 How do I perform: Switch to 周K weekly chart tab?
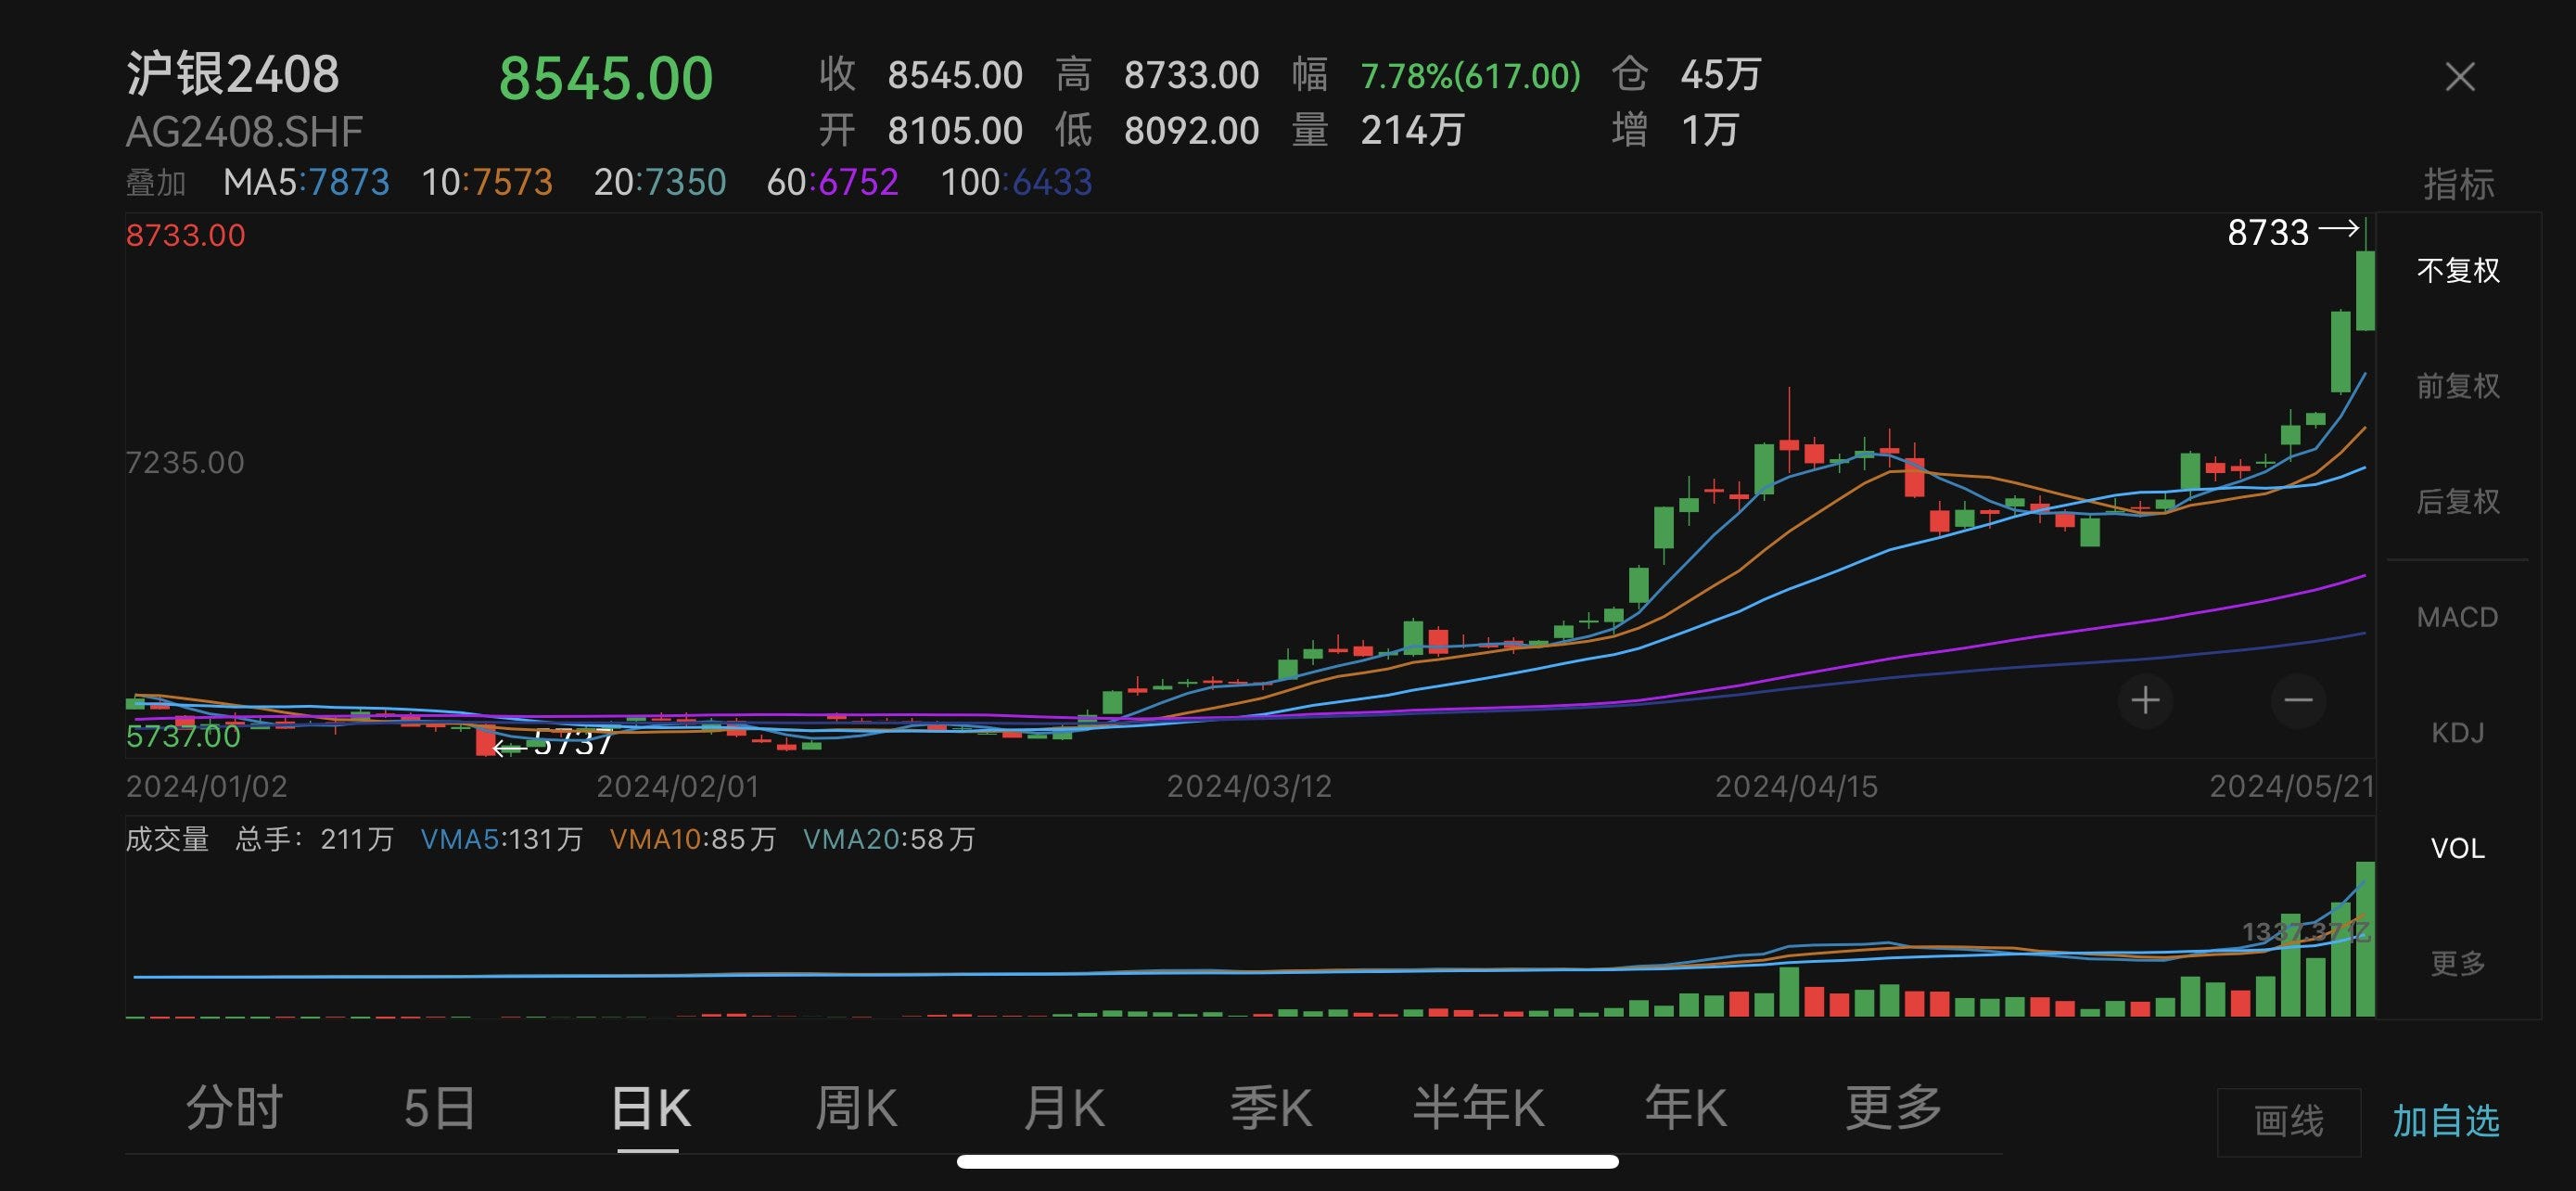pos(856,1108)
